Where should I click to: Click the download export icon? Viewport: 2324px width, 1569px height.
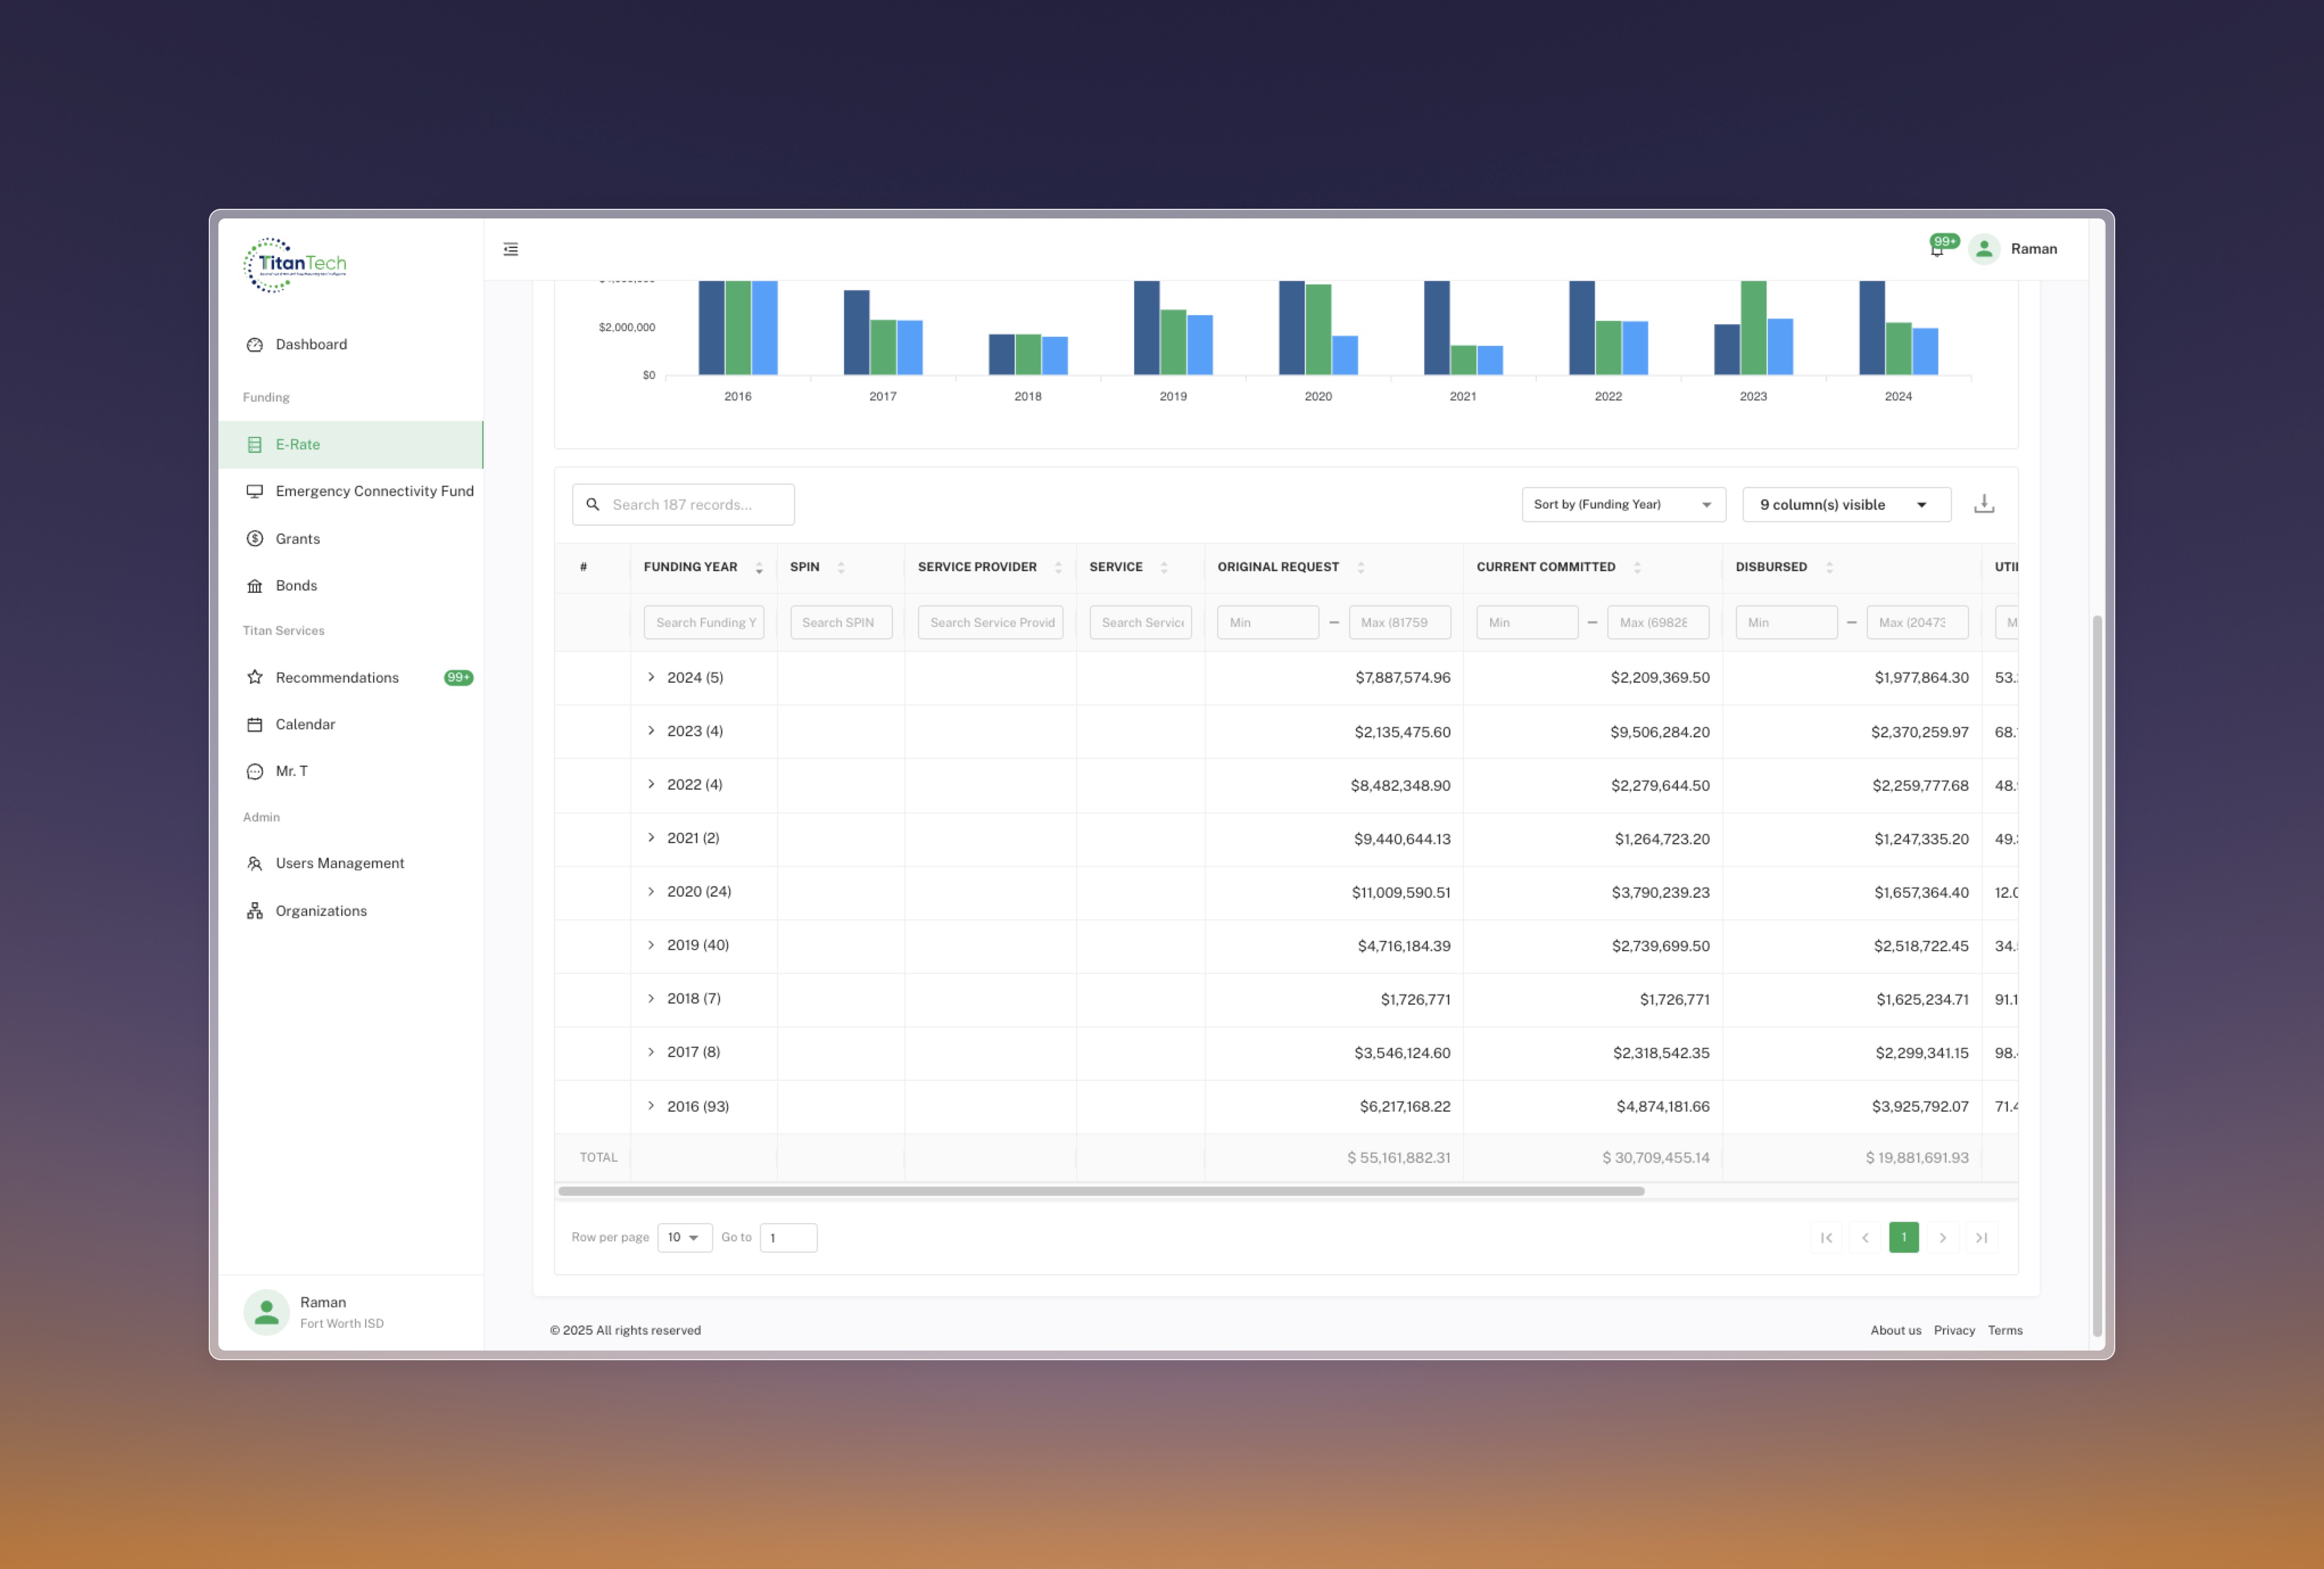click(x=1983, y=504)
